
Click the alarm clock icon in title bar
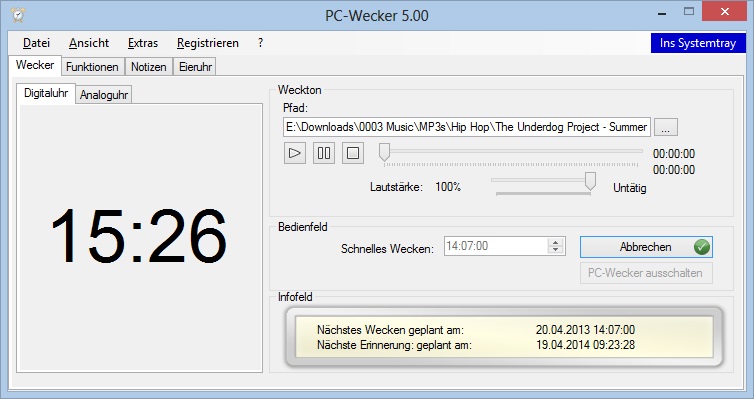[x=18, y=14]
